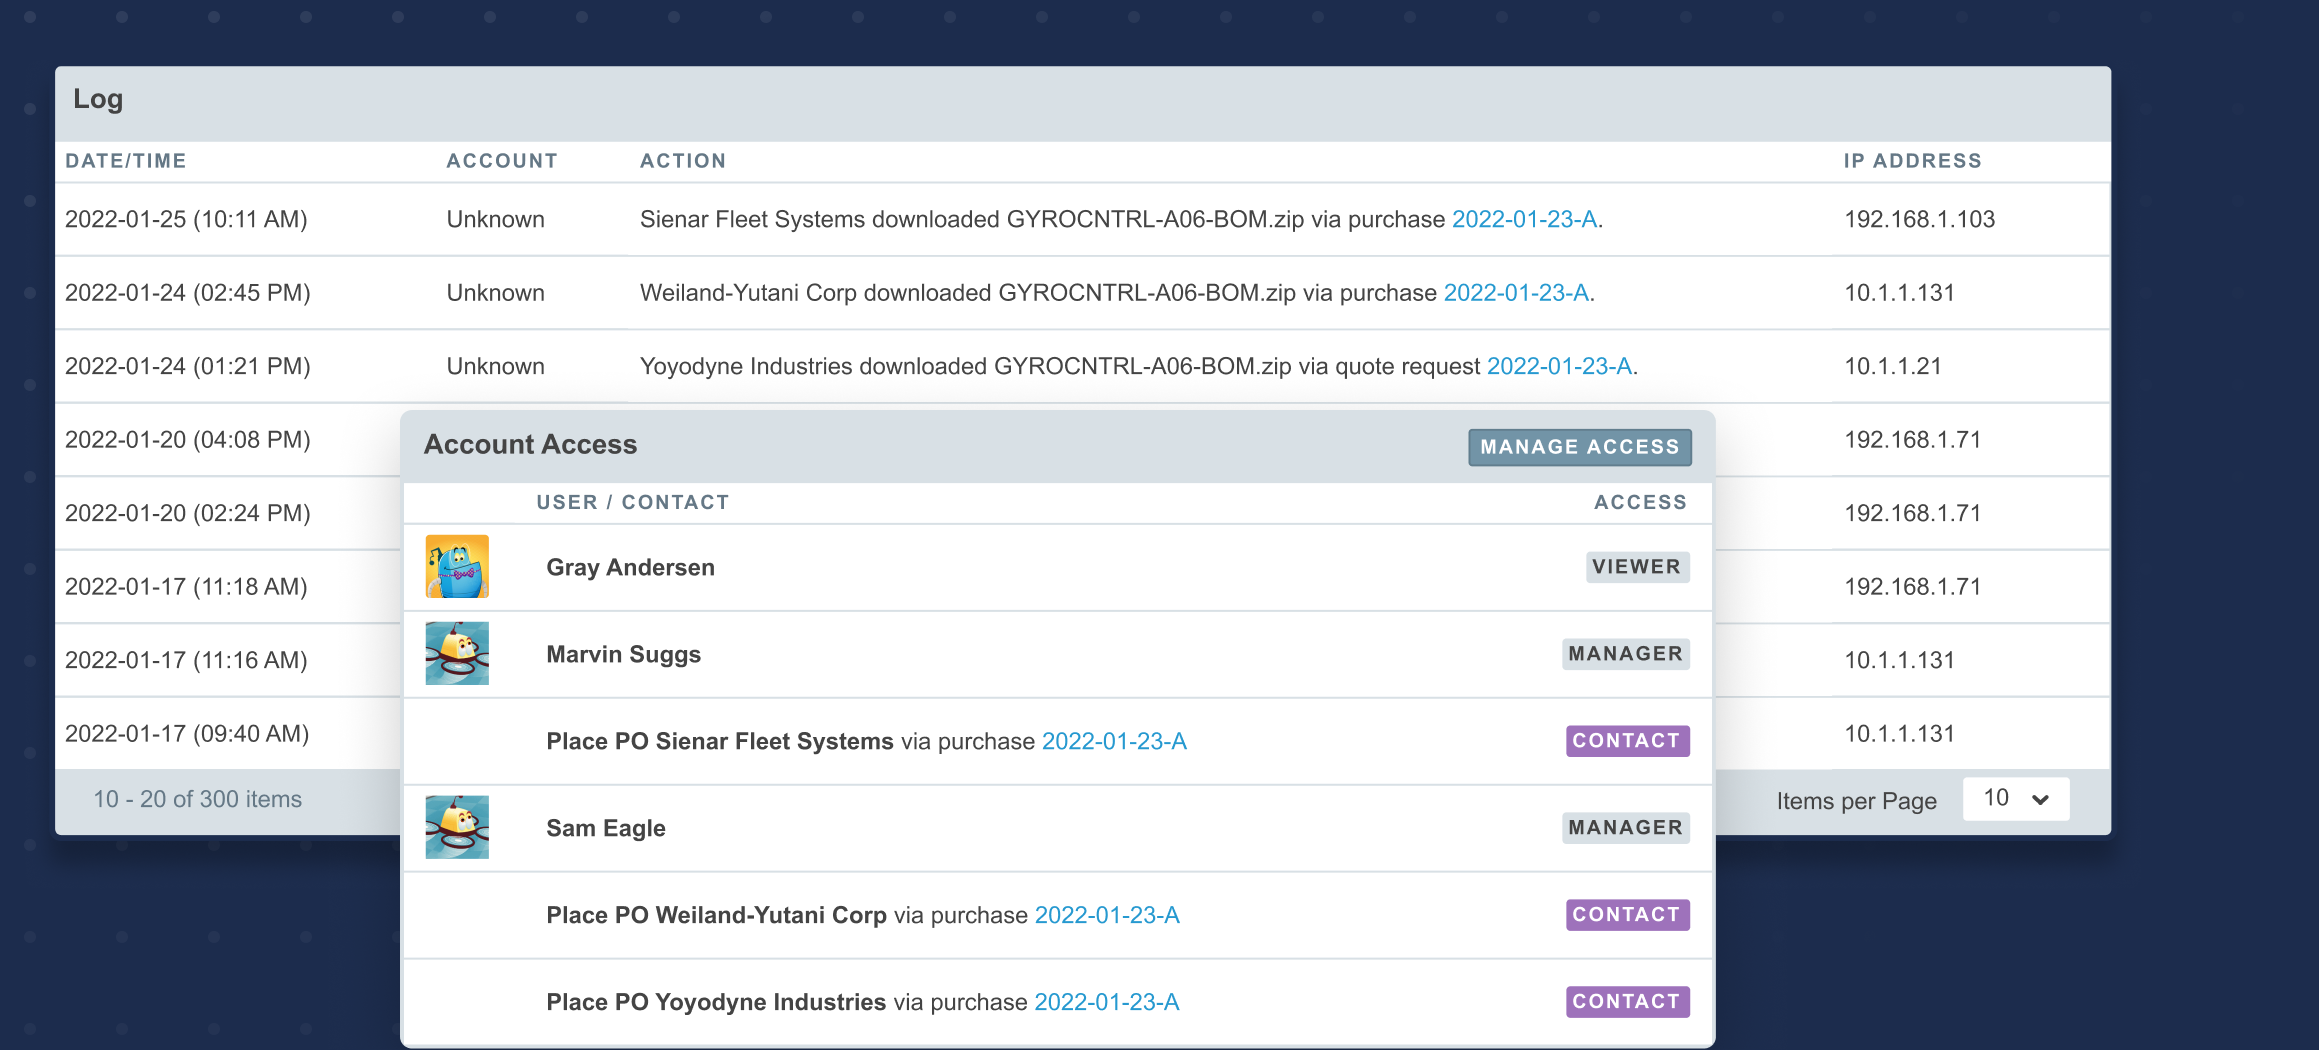This screenshot has width=2319, height=1050.
Task: Click Unknown account in the 01:21 PM row
Action: [495, 366]
